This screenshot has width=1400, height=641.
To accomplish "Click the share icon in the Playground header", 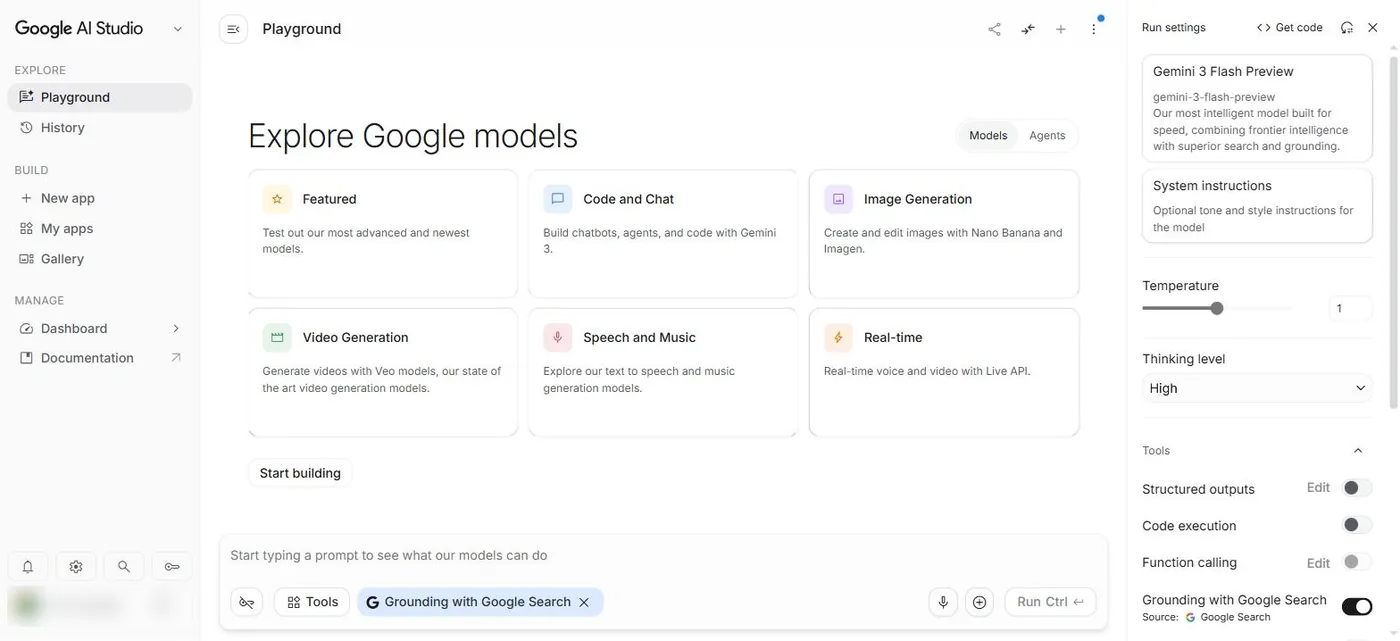I will pos(994,29).
